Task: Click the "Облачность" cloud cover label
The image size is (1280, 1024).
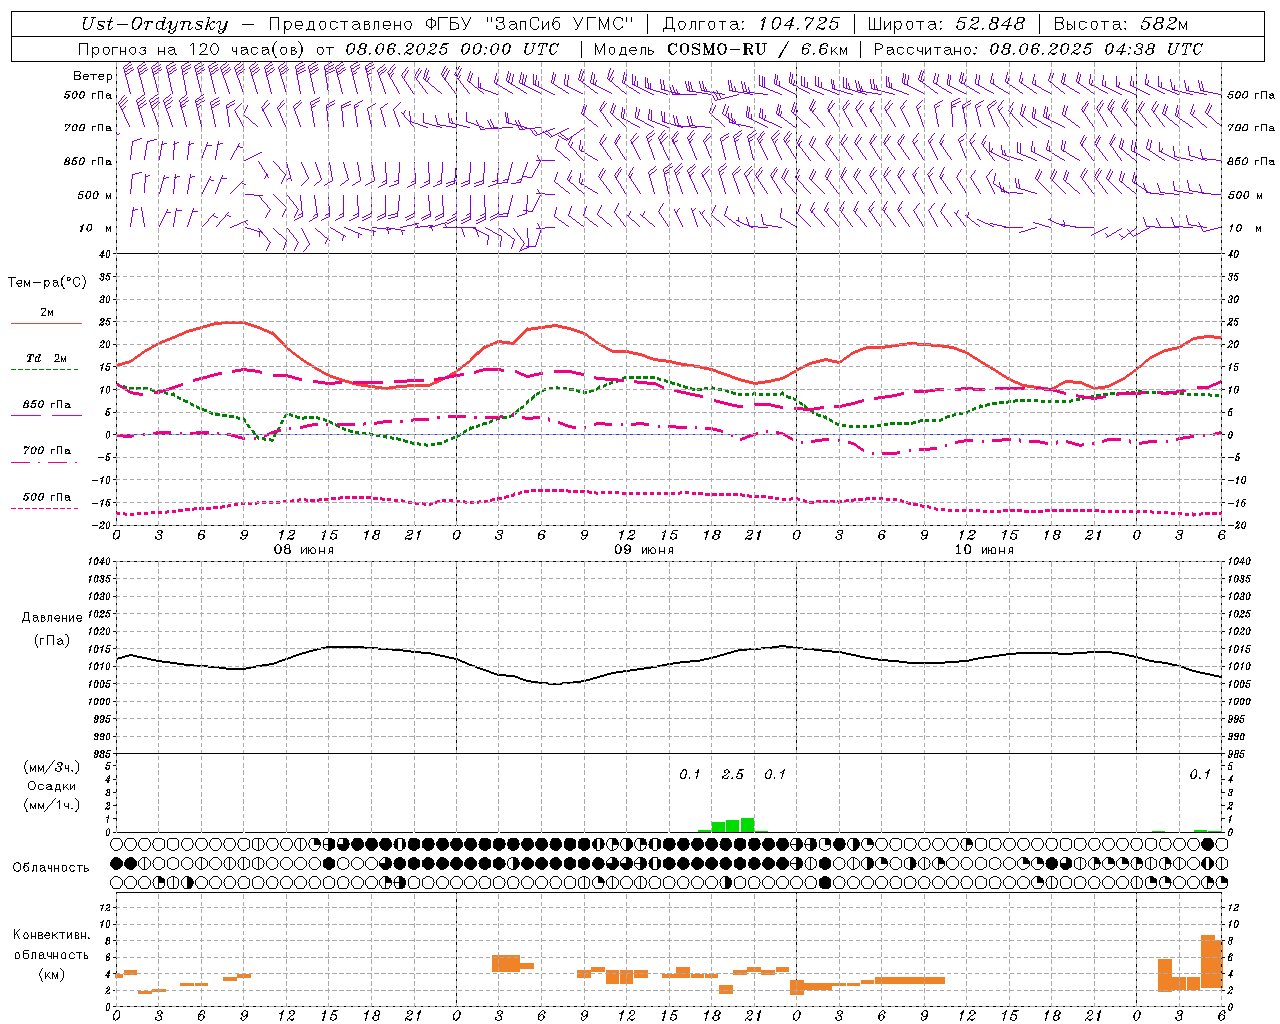Action: (51, 867)
